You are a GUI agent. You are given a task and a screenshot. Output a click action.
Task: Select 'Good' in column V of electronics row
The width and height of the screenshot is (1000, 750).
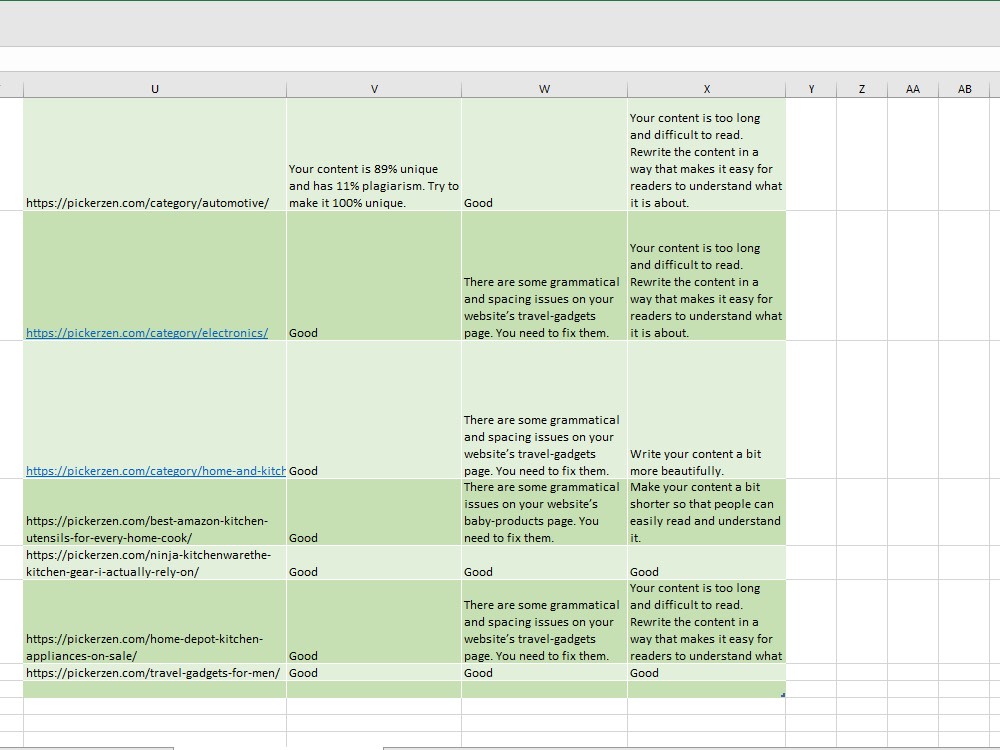(374, 276)
